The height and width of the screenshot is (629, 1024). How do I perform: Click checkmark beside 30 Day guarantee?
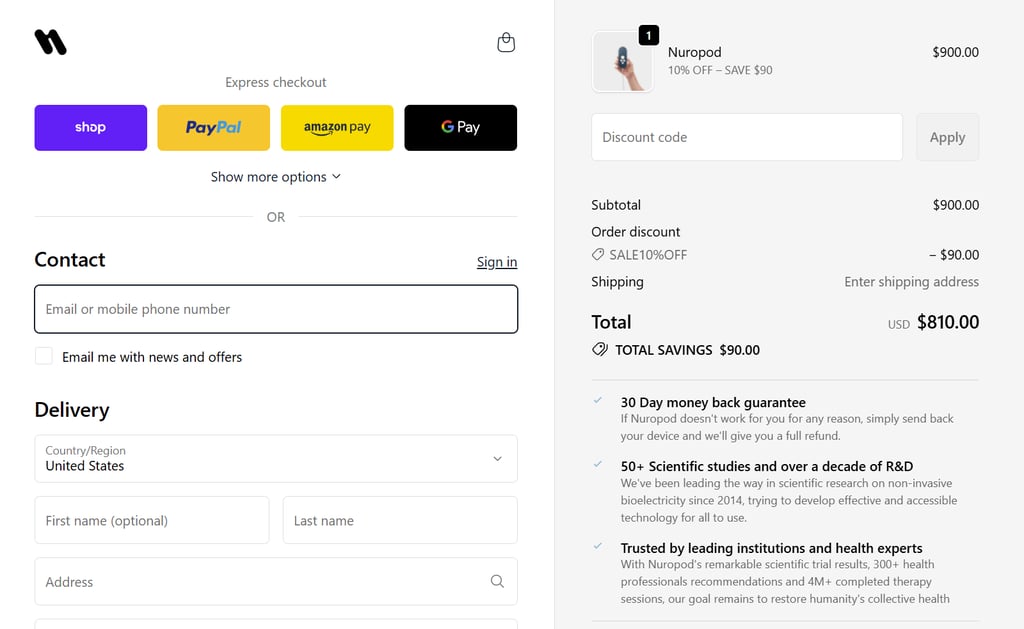[598, 400]
